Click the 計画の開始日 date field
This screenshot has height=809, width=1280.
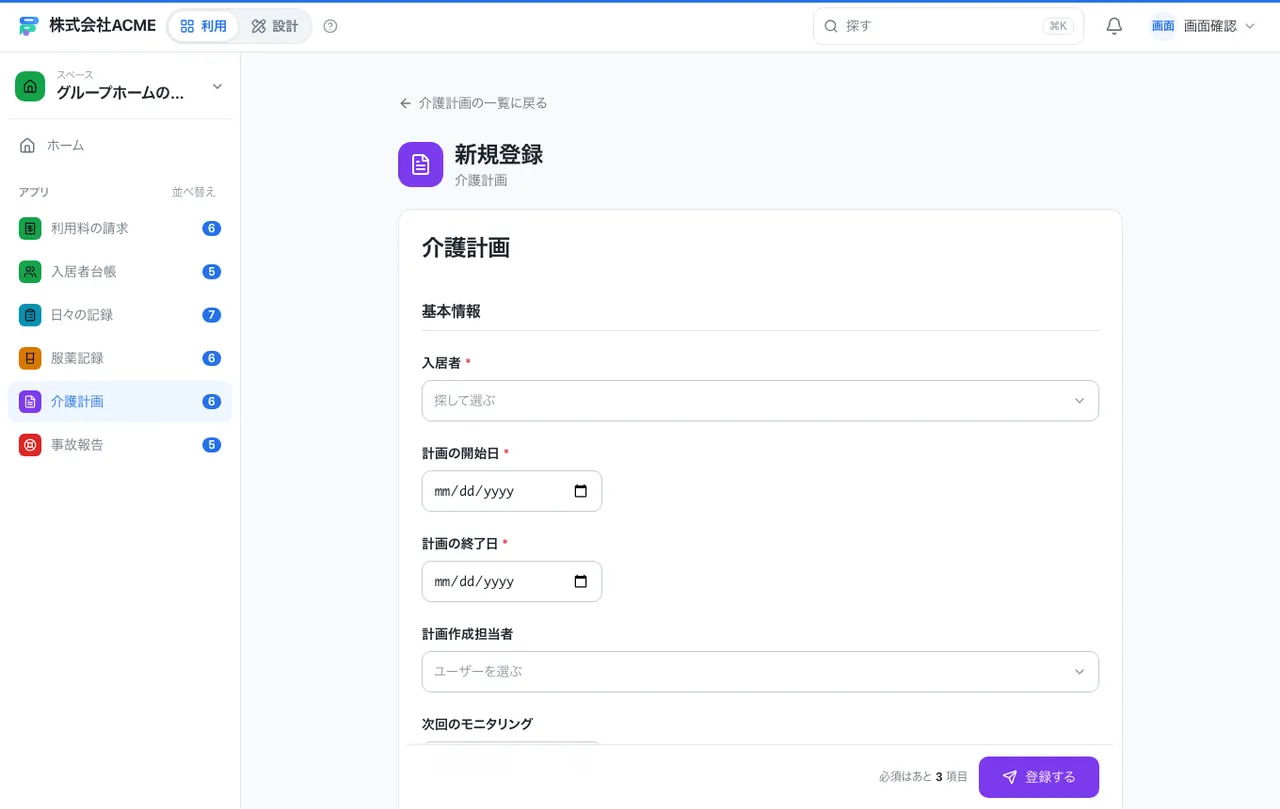tap(512, 491)
